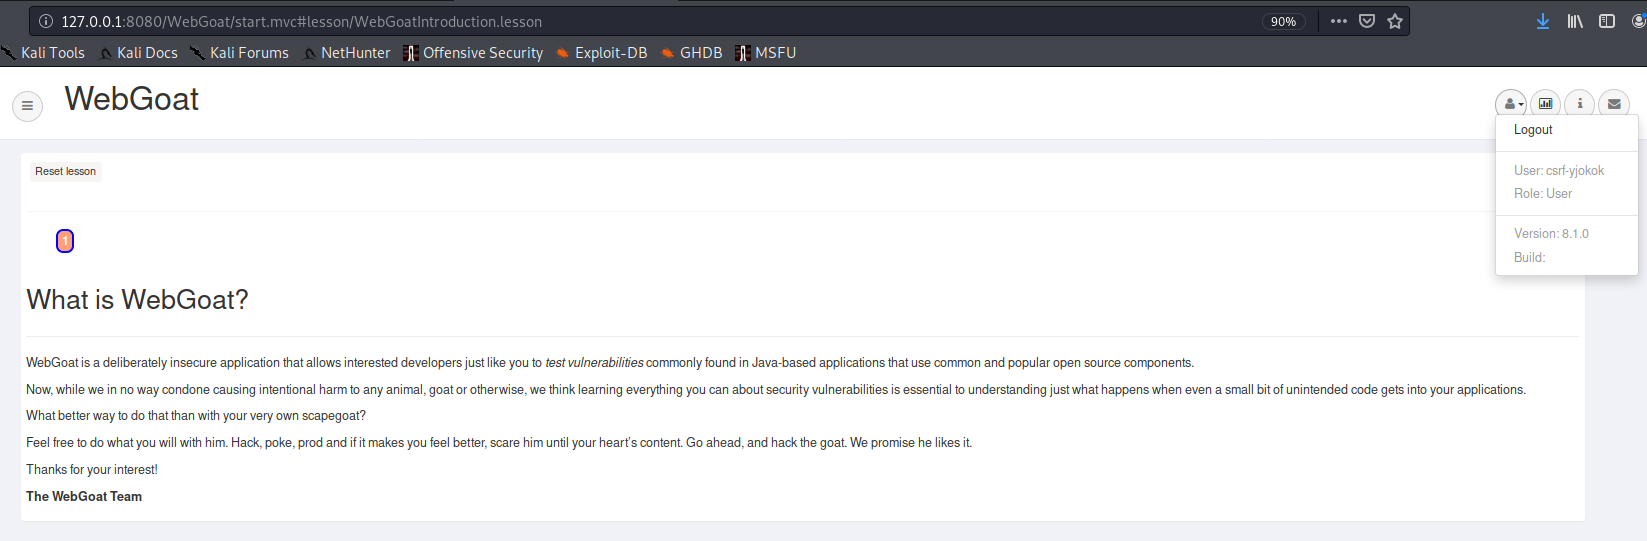Open Firefox downloads arrow icon

(1543, 21)
